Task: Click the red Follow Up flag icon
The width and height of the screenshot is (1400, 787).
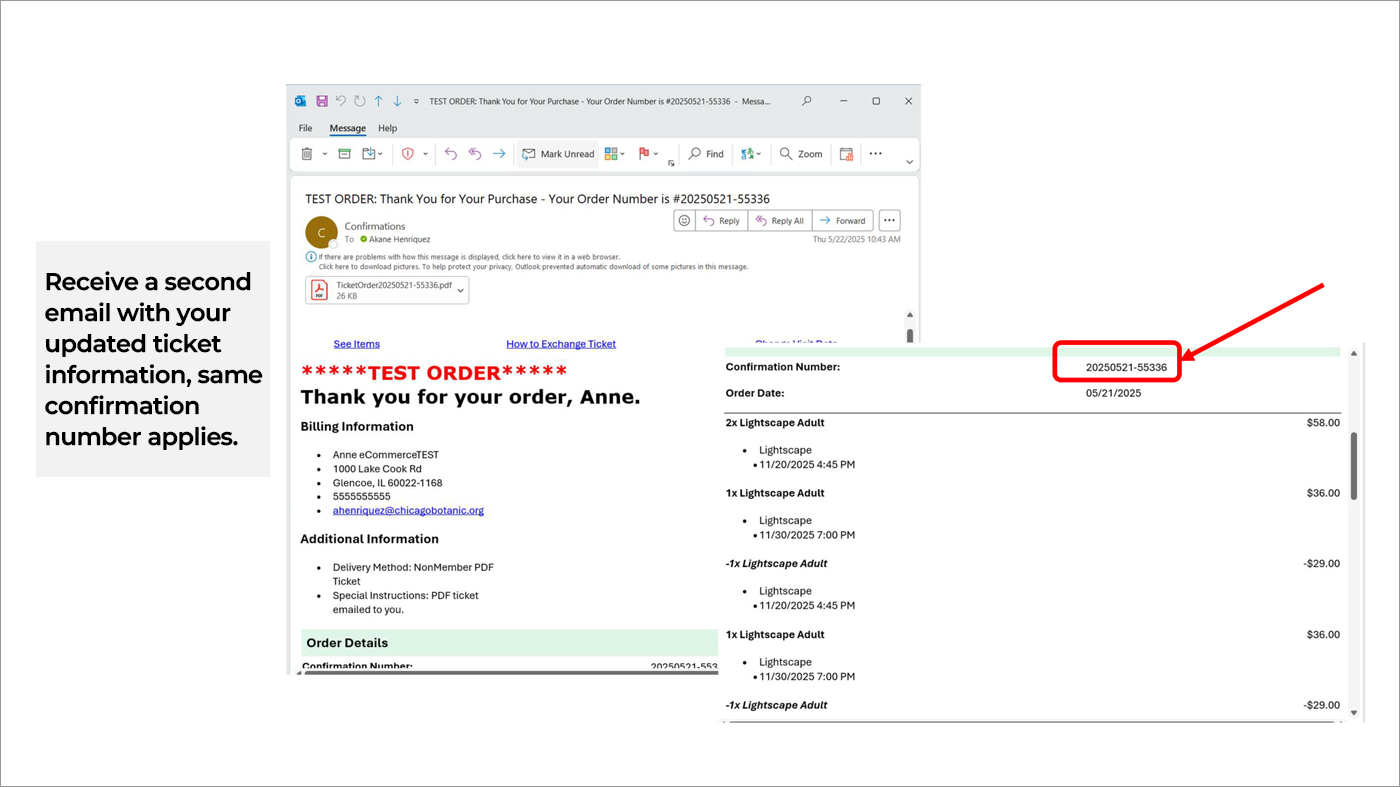Action: (x=644, y=154)
